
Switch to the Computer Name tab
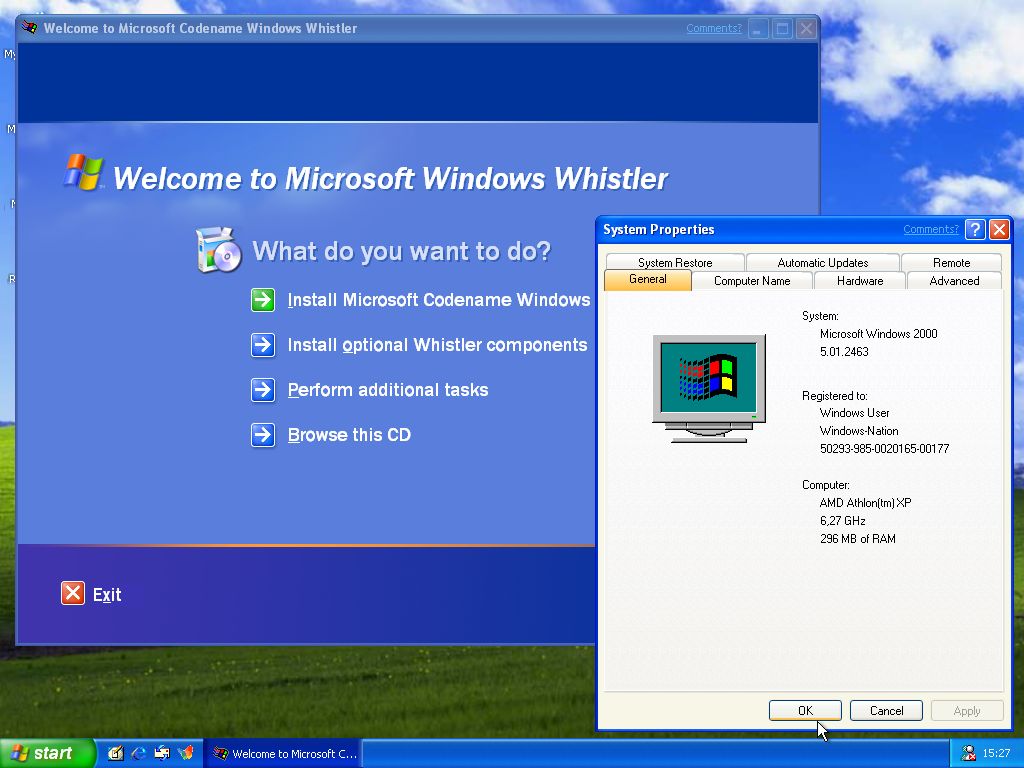[752, 281]
